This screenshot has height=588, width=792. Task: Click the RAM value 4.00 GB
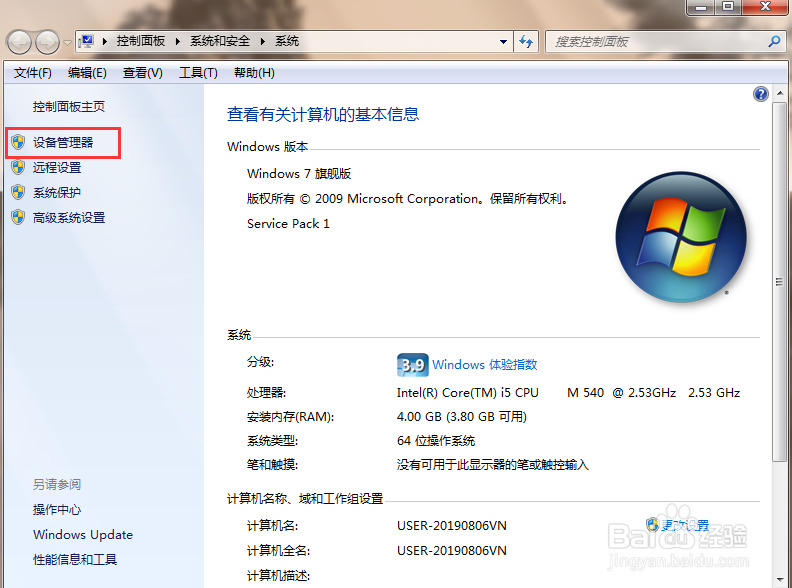(462, 417)
